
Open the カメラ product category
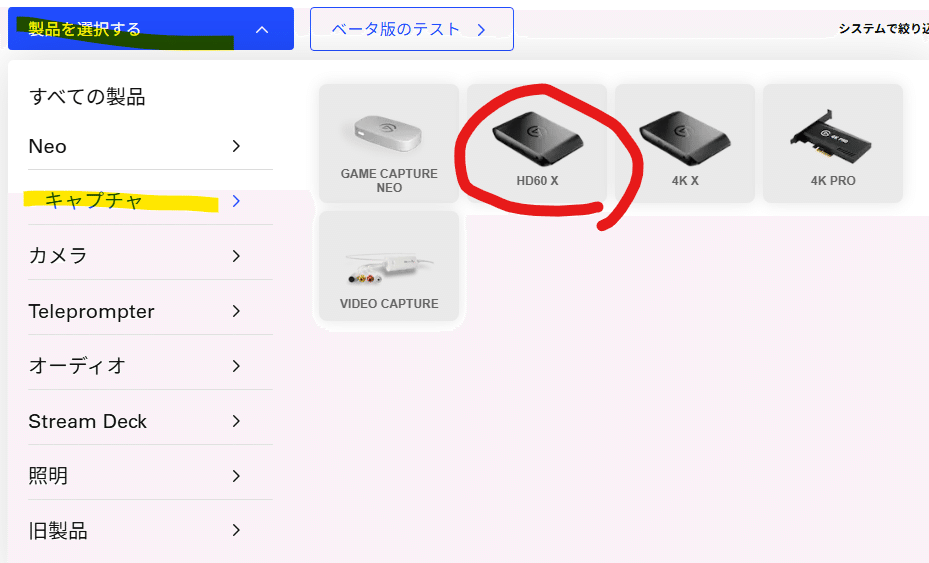[x=150, y=256]
